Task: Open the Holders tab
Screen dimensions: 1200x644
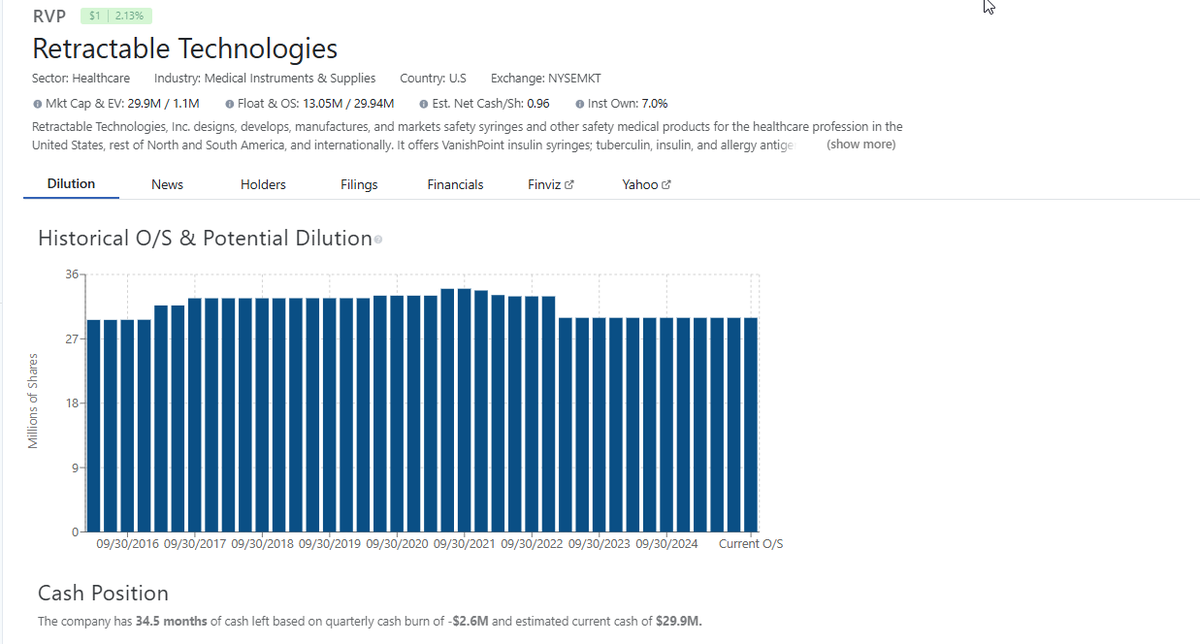Action: tap(263, 184)
